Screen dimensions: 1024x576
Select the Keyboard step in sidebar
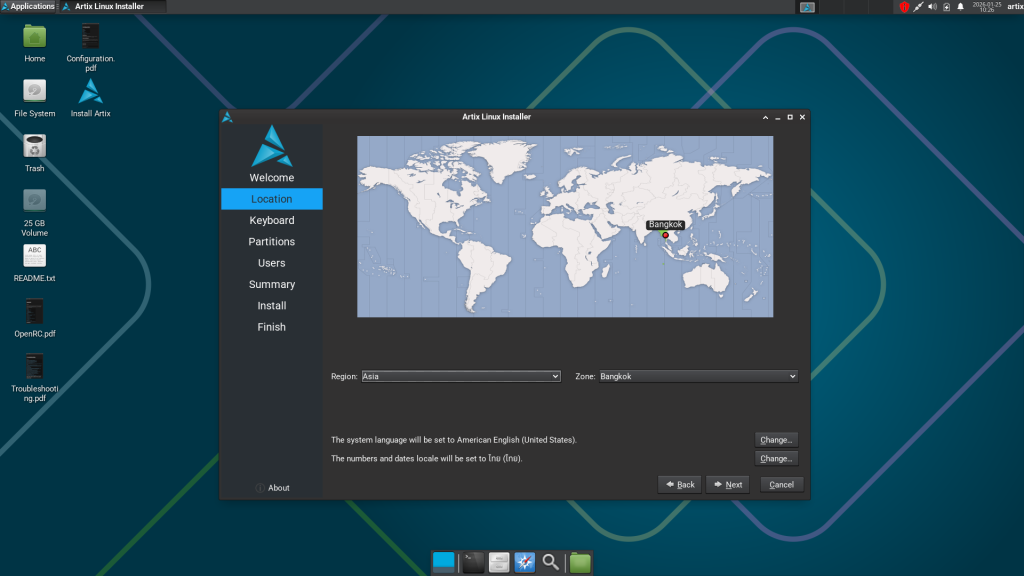click(272, 220)
